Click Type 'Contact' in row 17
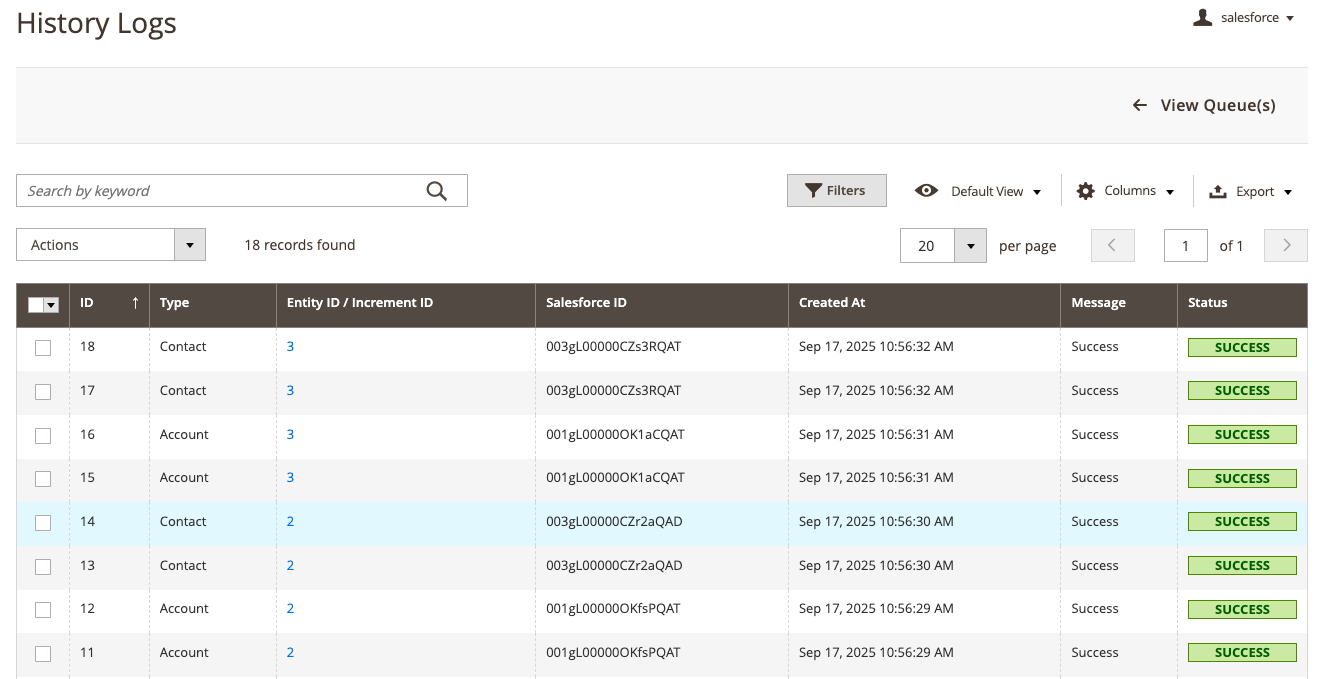This screenshot has width=1325, height=679. pos(183,390)
